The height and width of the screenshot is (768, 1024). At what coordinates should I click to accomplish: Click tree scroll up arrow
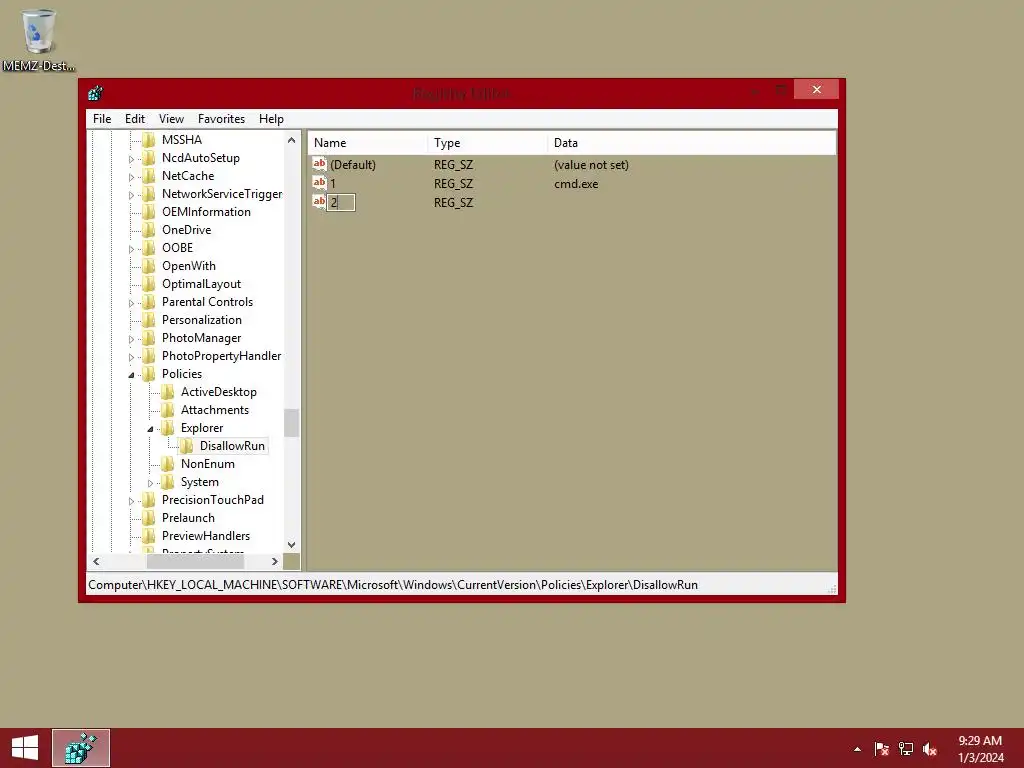click(291, 140)
